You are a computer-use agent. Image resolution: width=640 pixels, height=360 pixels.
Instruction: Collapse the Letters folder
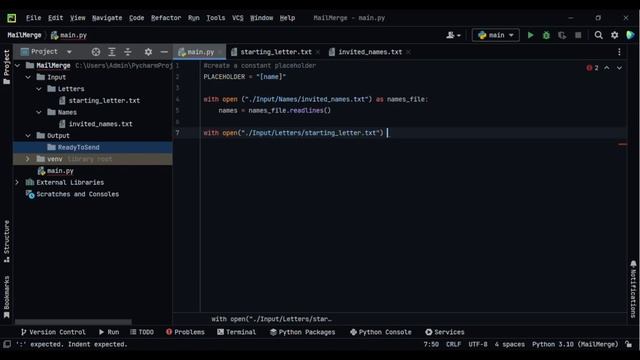[x=39, y=89]
